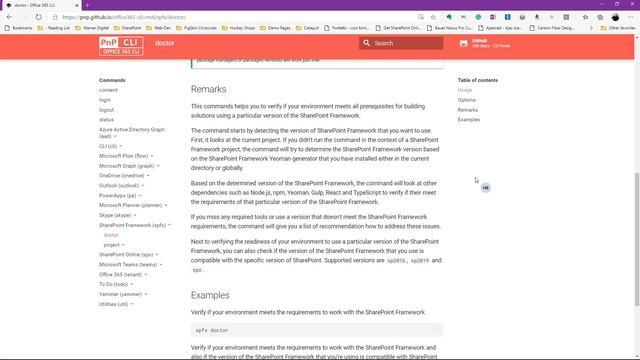Open the consent command page
Screen dimensions: 640x360
click(108, 90)
